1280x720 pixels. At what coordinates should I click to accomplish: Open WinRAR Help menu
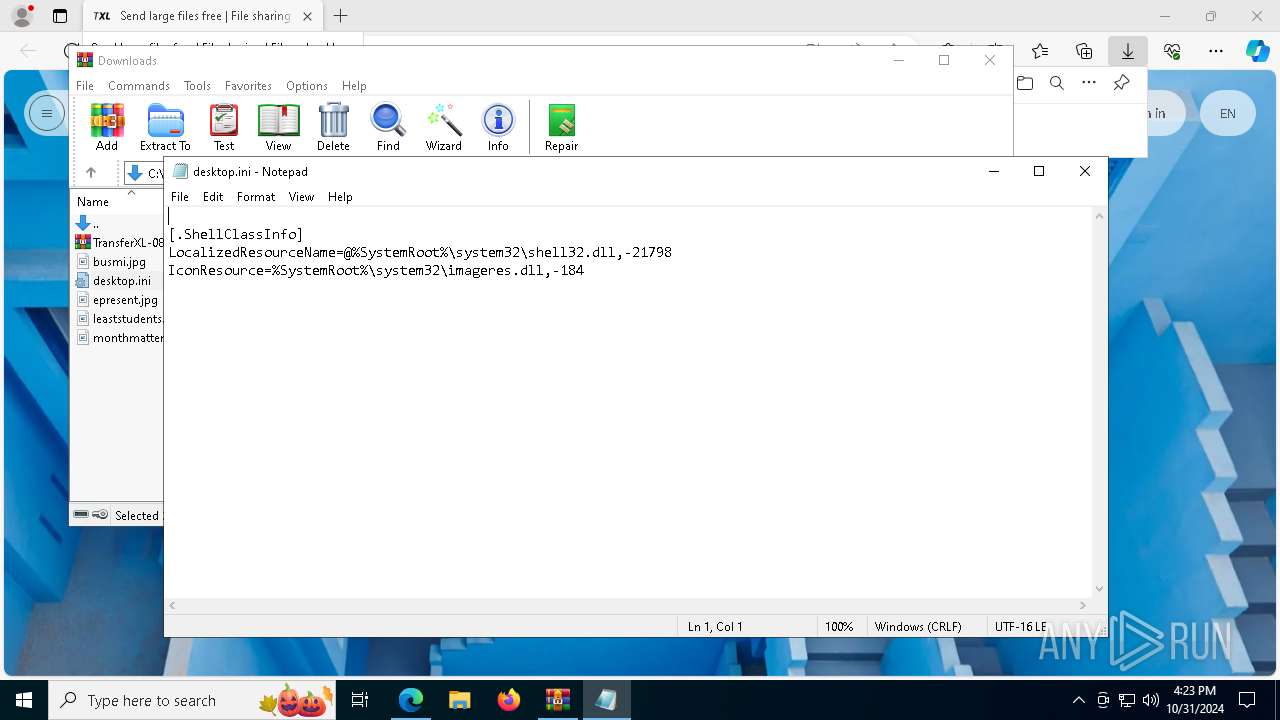pyautogui.click(x=354, y=86)
